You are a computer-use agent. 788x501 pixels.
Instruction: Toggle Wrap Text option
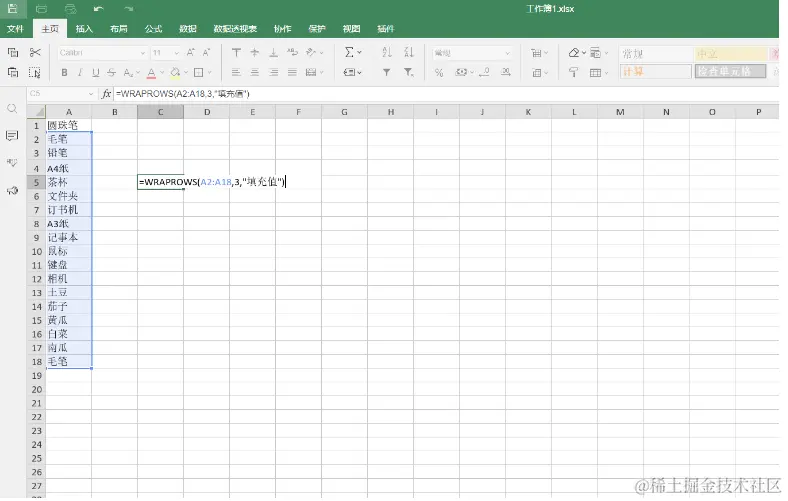tap(292, 52)
